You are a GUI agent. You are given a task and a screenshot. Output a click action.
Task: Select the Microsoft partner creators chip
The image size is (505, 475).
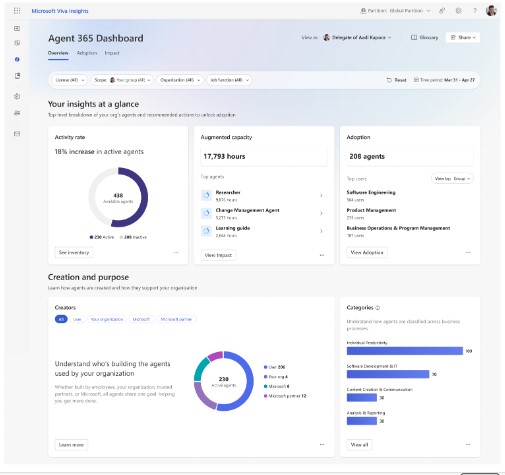tap(176, 319)
